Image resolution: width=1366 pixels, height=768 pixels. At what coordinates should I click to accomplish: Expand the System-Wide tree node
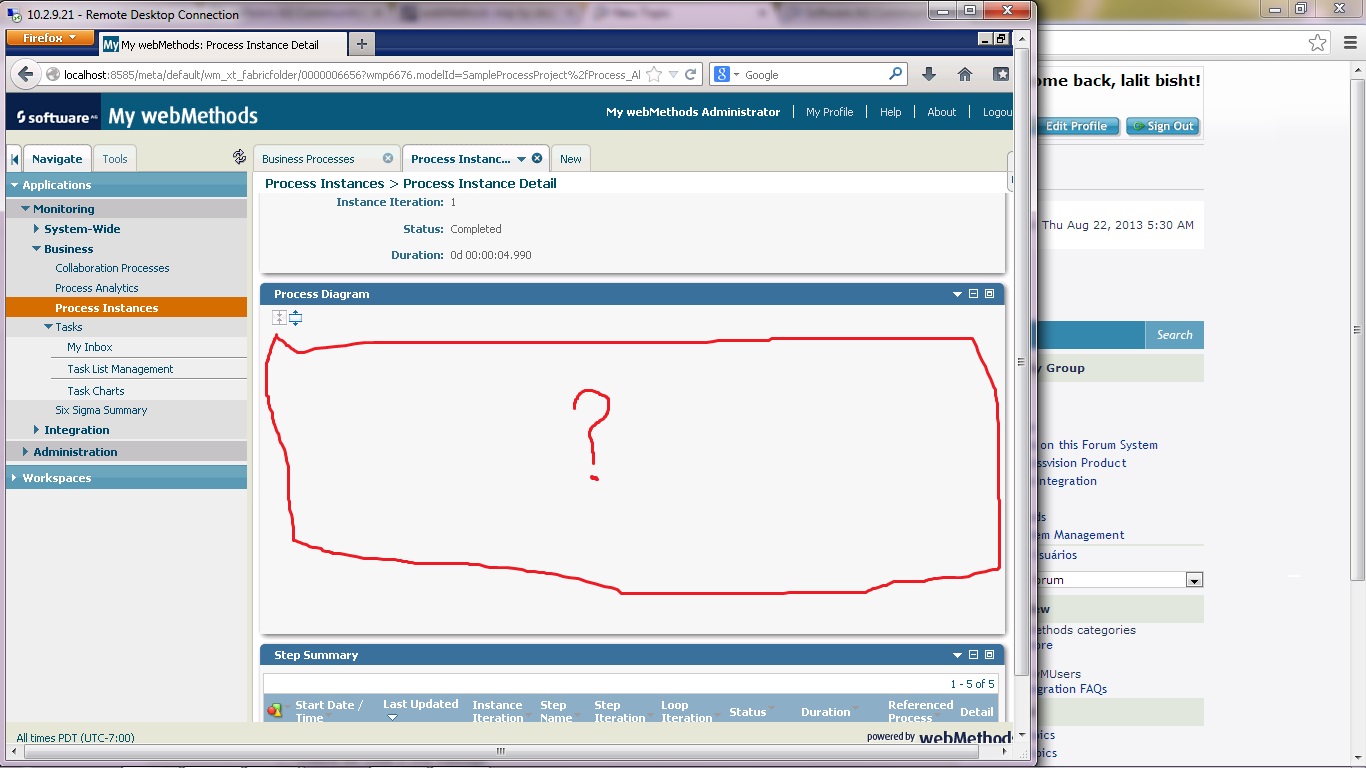tap(37, 229)
